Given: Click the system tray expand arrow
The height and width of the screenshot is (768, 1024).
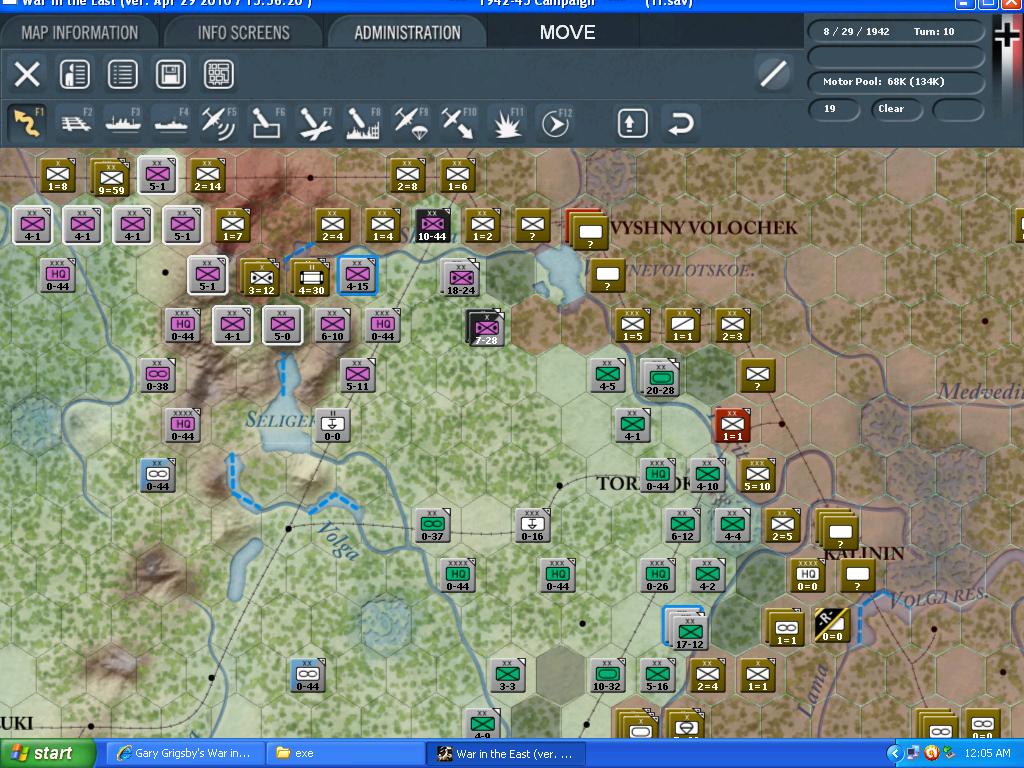Looking at the screenshot, I should (894, 753).
